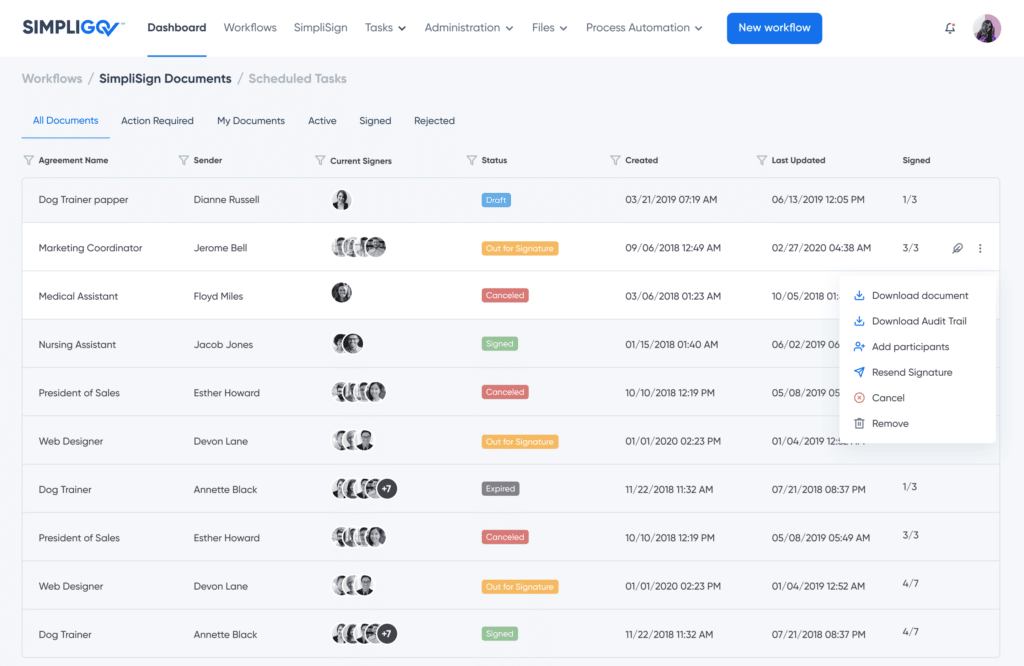Click the +7 signers badge for Dog Trainer
Screen dimensions: 1024x666
tap(387, 489)
